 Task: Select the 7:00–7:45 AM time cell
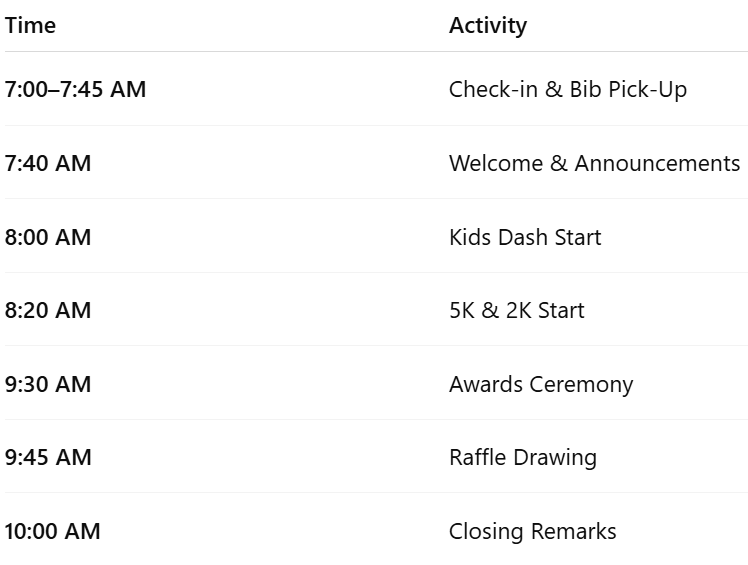pos(75,89)
